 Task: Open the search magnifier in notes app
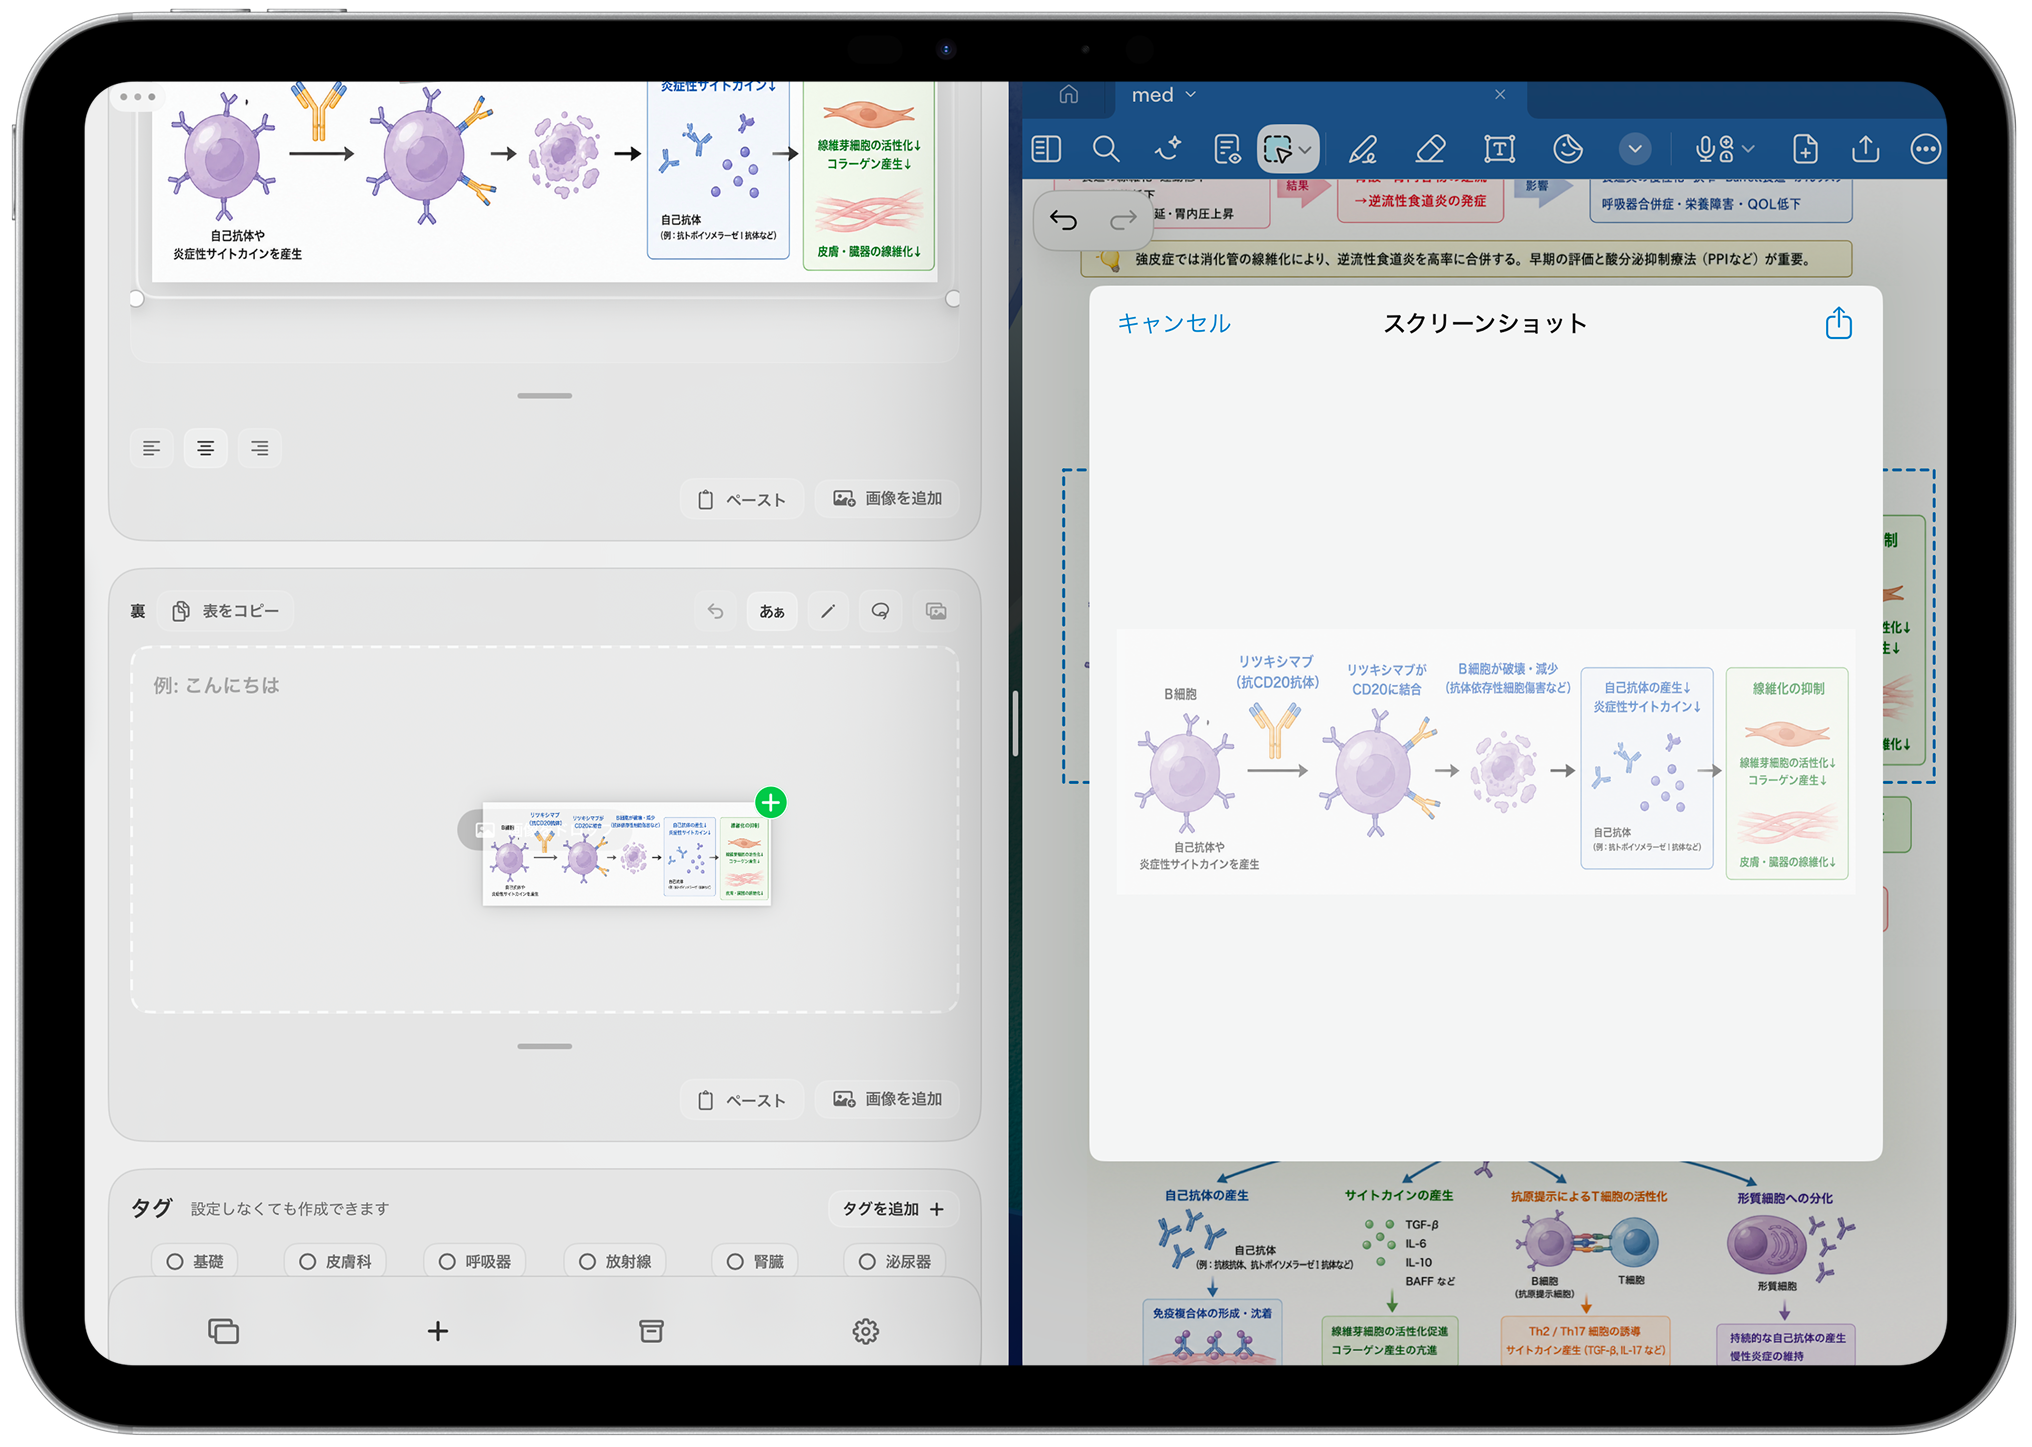pyautogui.click(x=1106, y=150)
